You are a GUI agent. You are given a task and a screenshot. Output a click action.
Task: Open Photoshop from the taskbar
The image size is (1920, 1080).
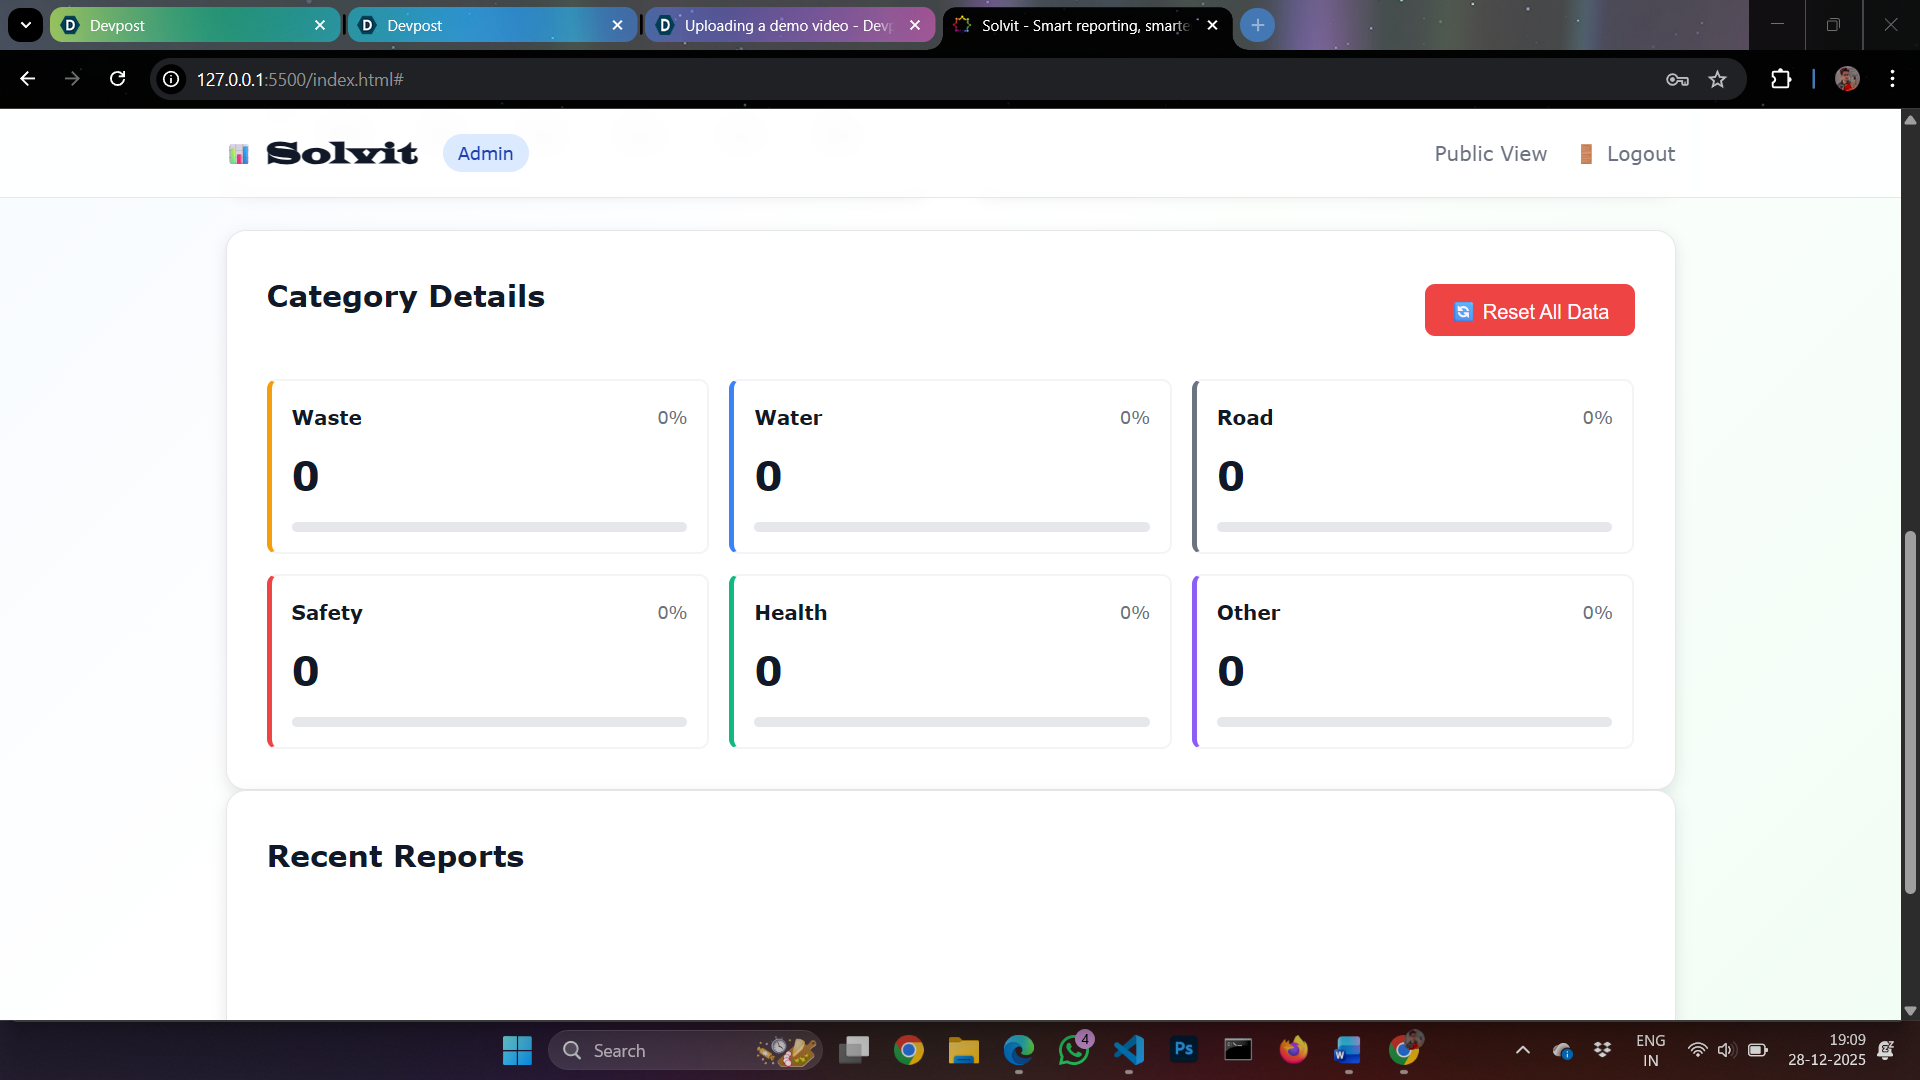(1183, 1050)
